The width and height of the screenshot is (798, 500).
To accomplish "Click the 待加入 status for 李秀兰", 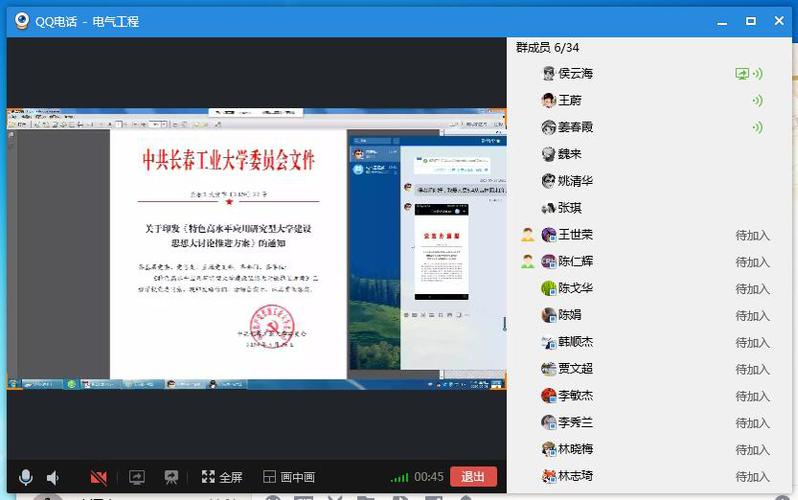I will tap(752, 423).
